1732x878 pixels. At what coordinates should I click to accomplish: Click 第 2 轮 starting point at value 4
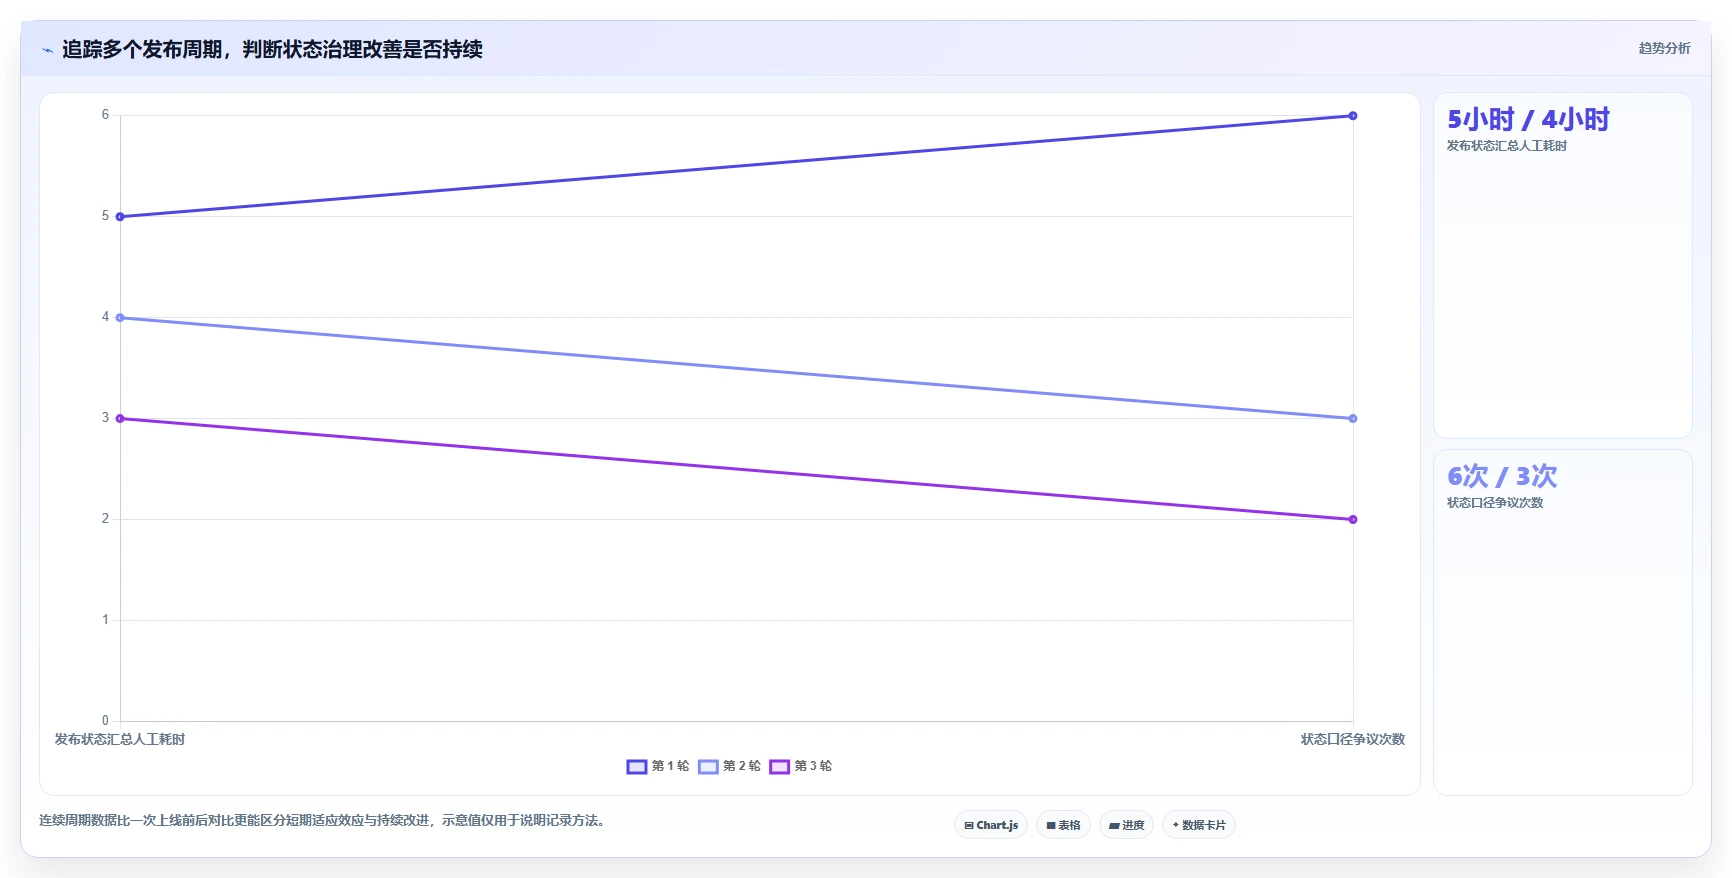tap(120, 318)
